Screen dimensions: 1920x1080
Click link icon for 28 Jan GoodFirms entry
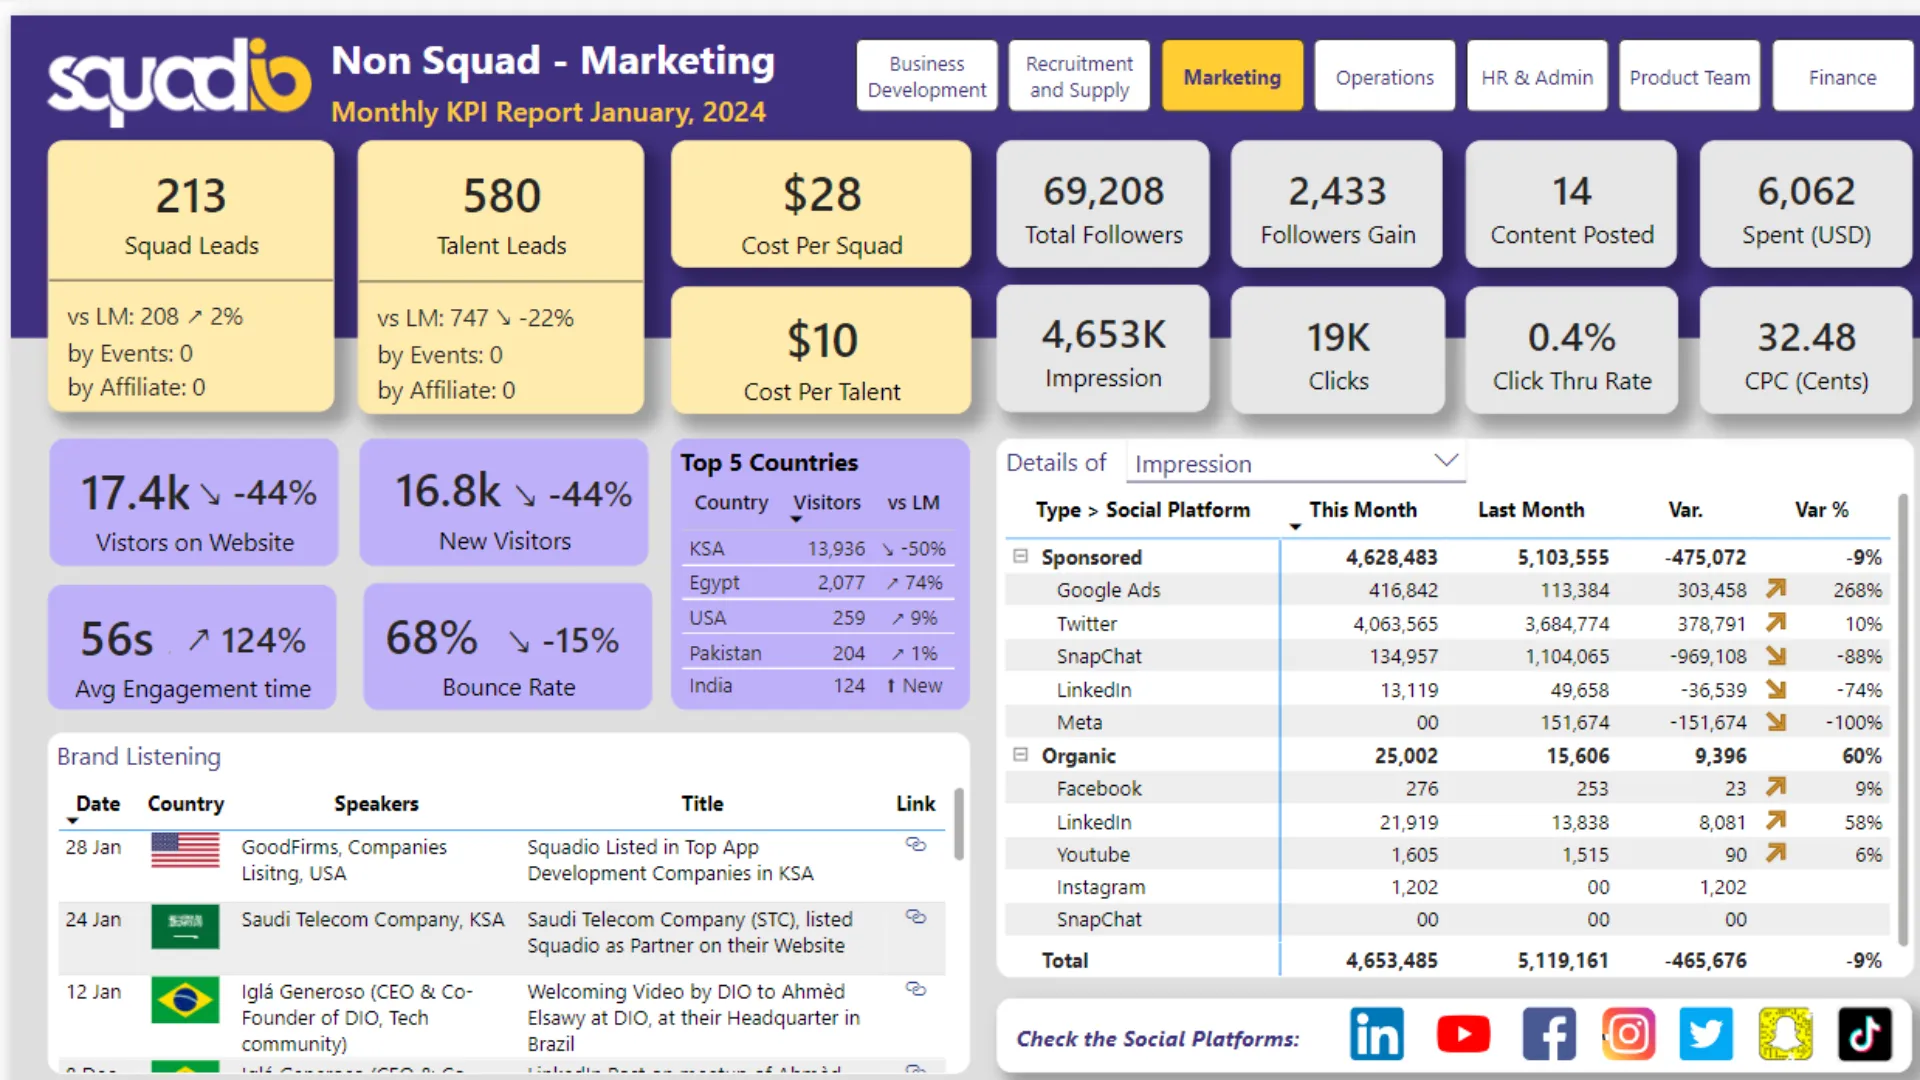pyautogui.click(x=915, y=845)
